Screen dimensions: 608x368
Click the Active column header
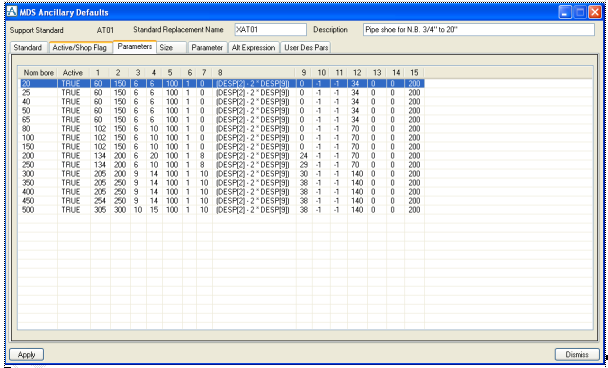coord(73,73)
